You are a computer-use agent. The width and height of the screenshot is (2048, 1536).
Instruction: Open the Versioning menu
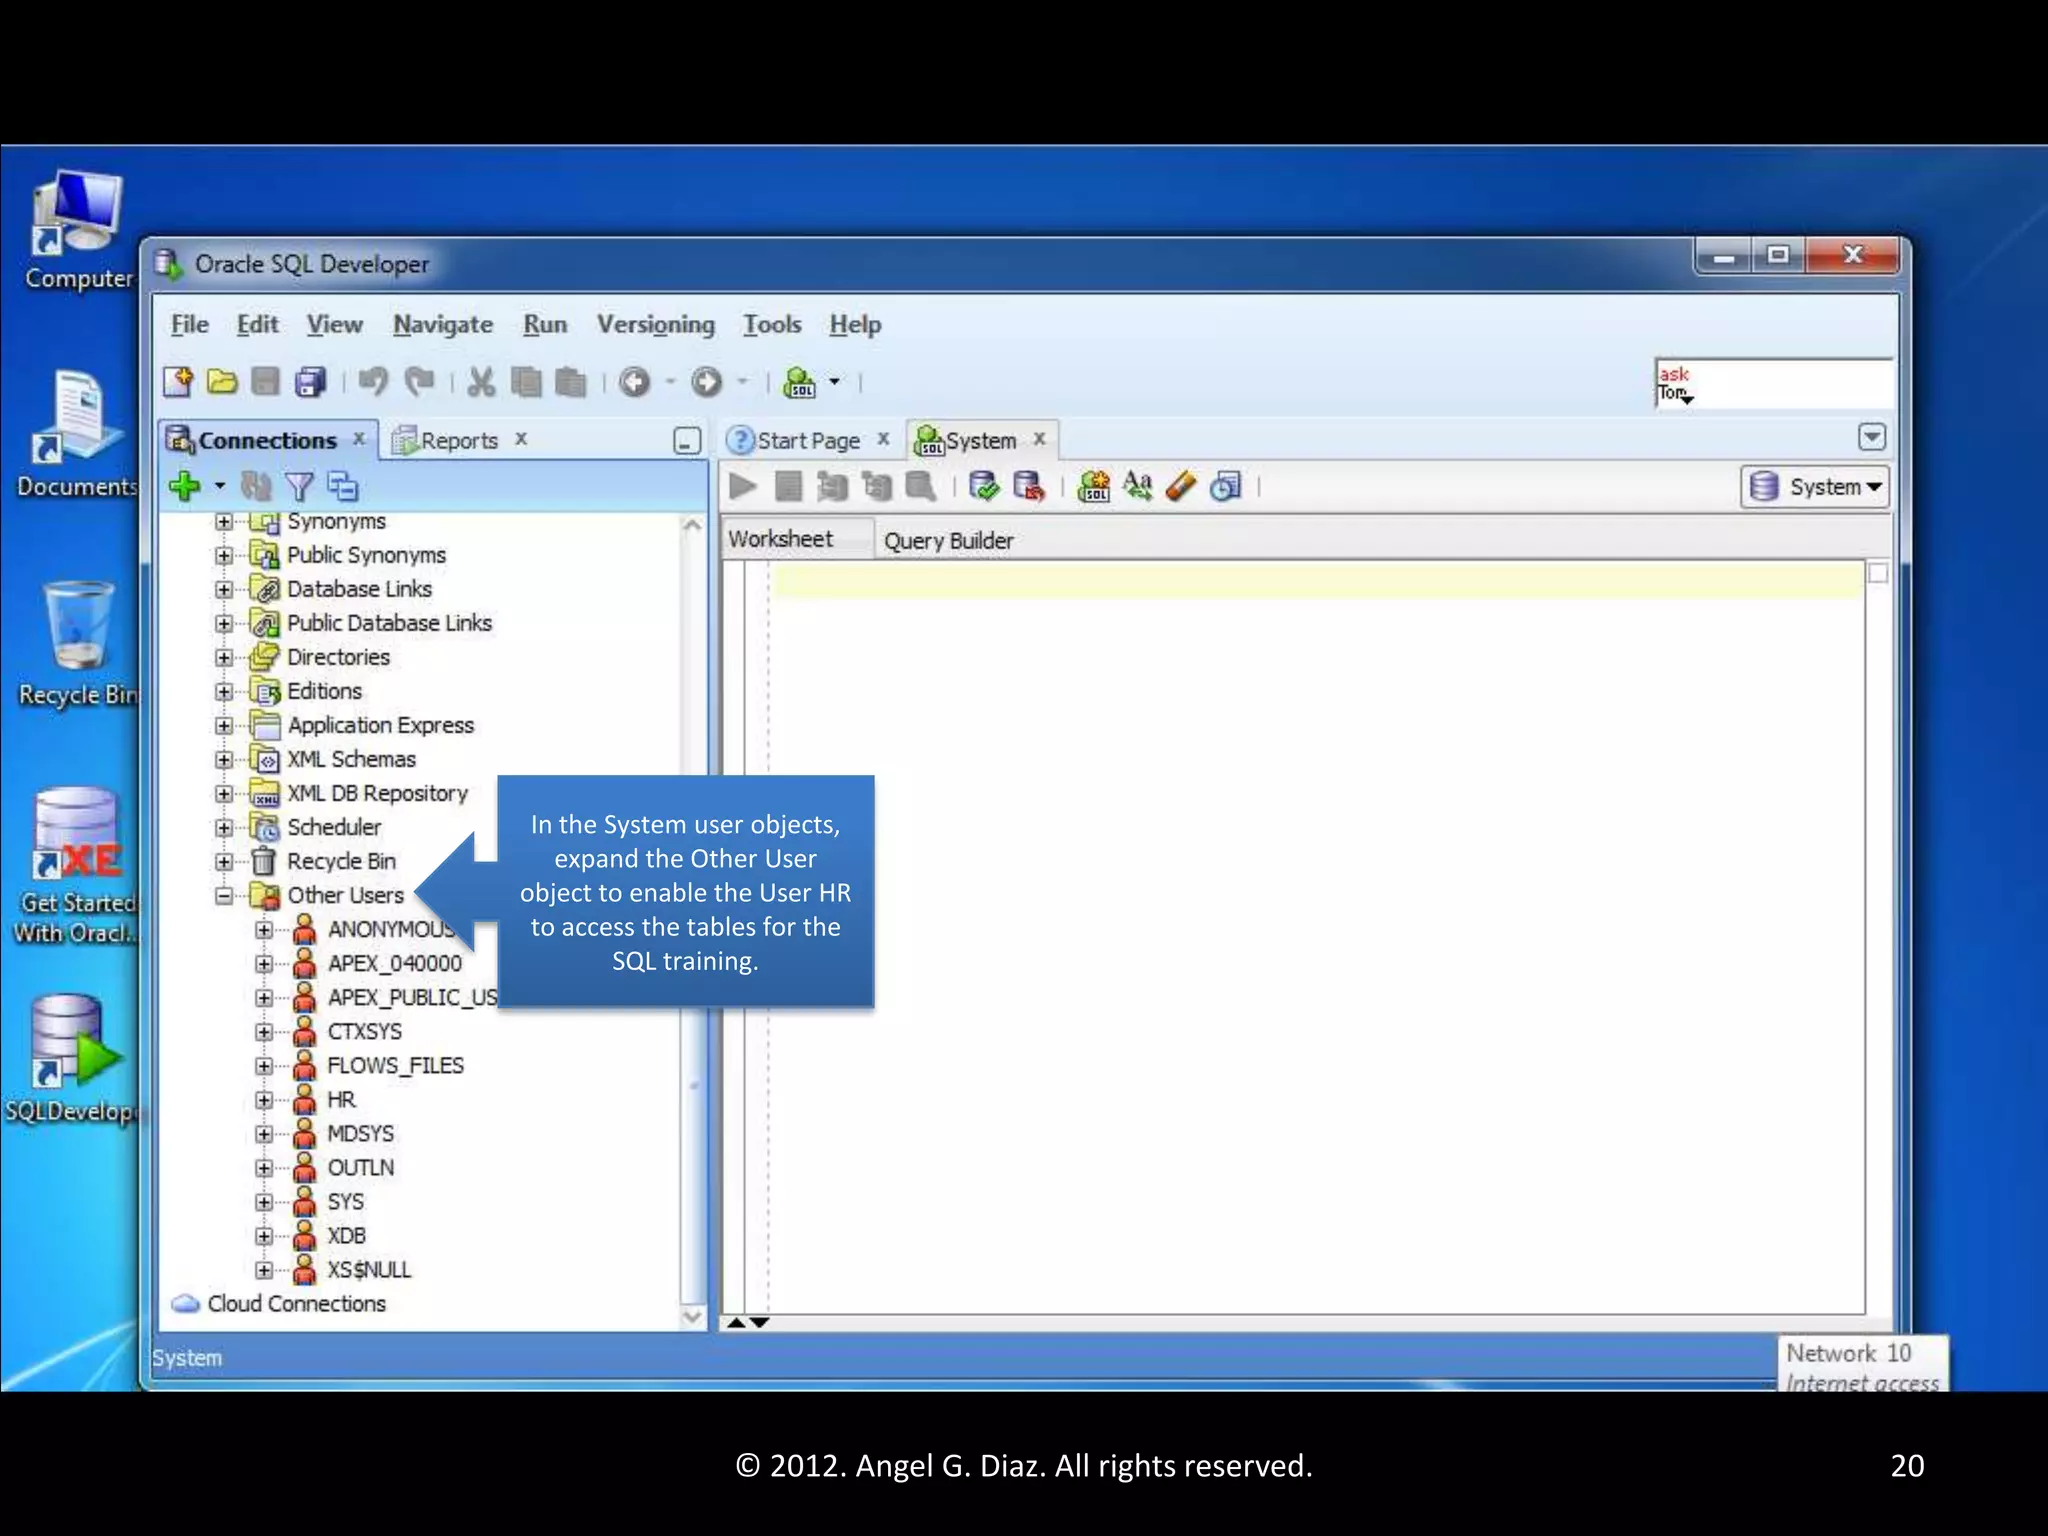[x=656, y=324]
